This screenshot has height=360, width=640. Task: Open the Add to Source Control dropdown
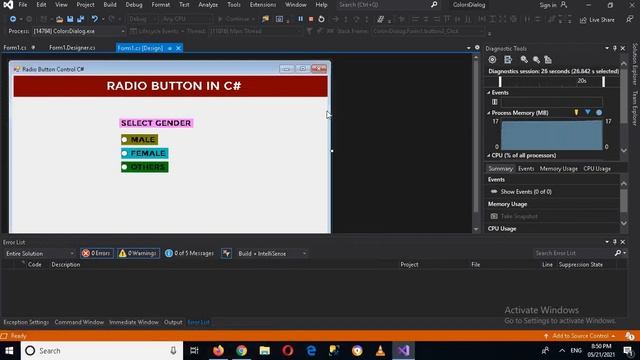(x=580, y=336)
